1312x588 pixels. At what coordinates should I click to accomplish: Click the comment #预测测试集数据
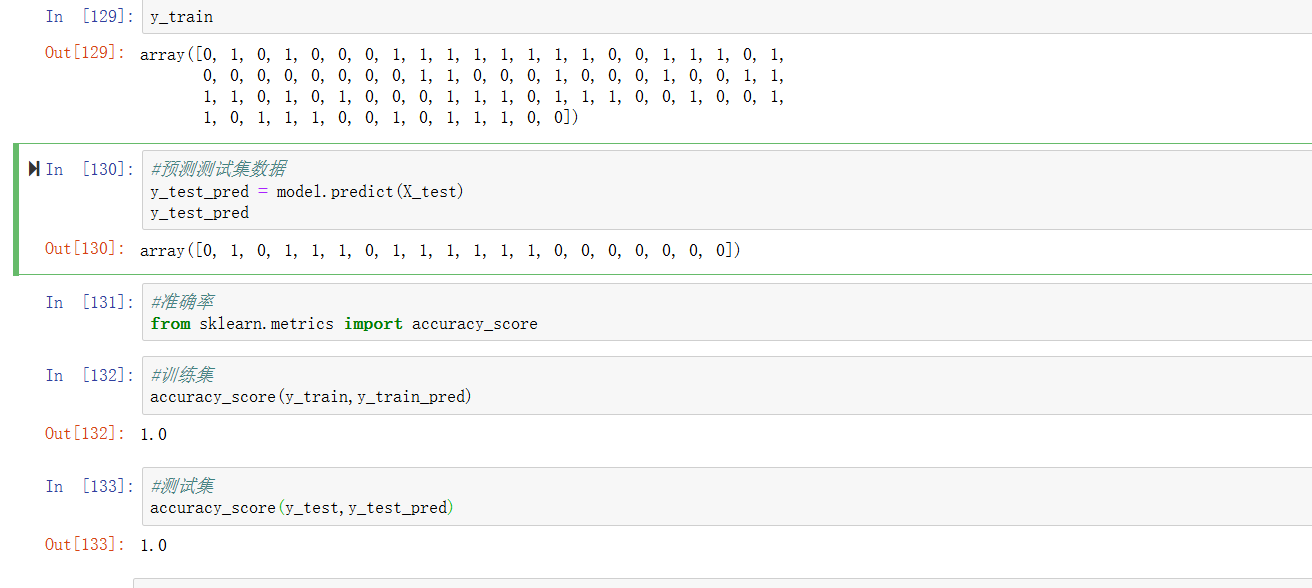coord(218,169)
